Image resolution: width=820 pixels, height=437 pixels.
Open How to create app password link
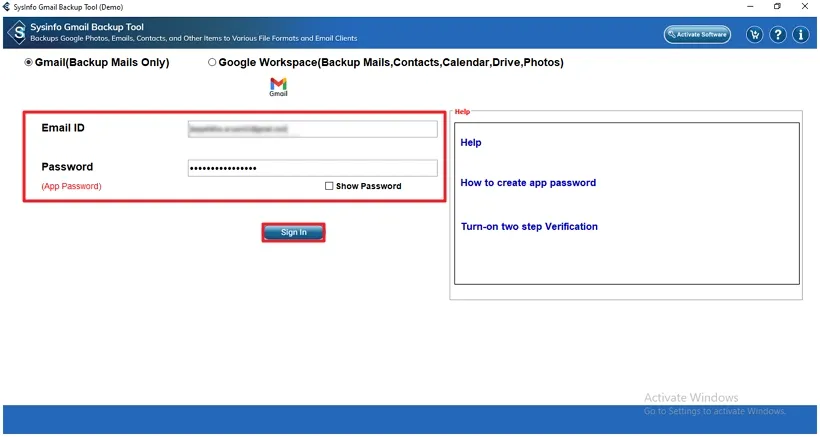[x=528, y=183]
